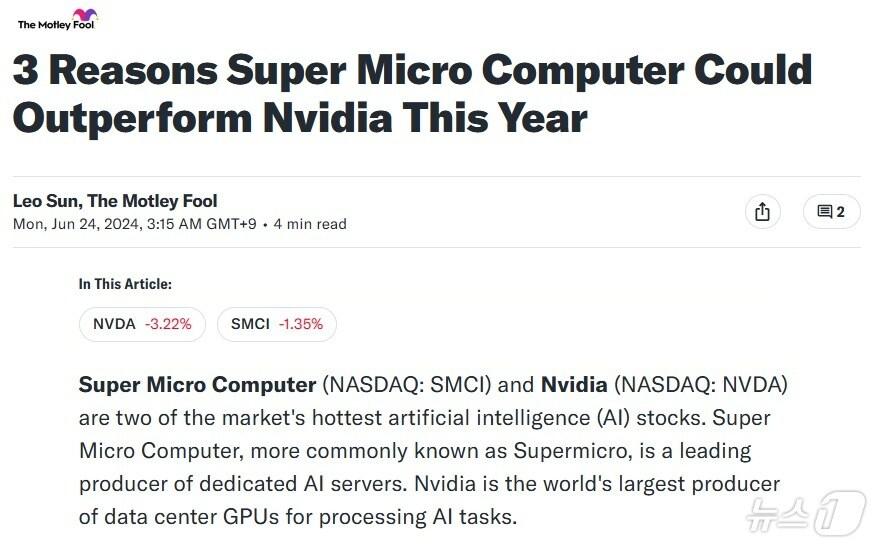Click the share article icon
Viewport: 876px width, 548px height.
pos(762,211)
